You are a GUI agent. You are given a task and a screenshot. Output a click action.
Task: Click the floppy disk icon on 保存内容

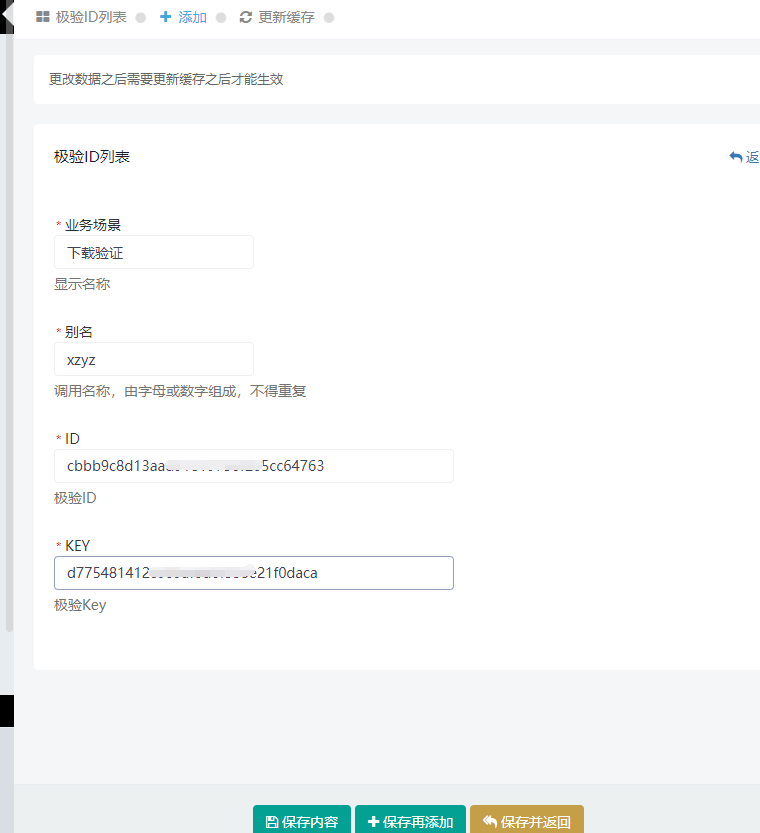tap(271, 822)
